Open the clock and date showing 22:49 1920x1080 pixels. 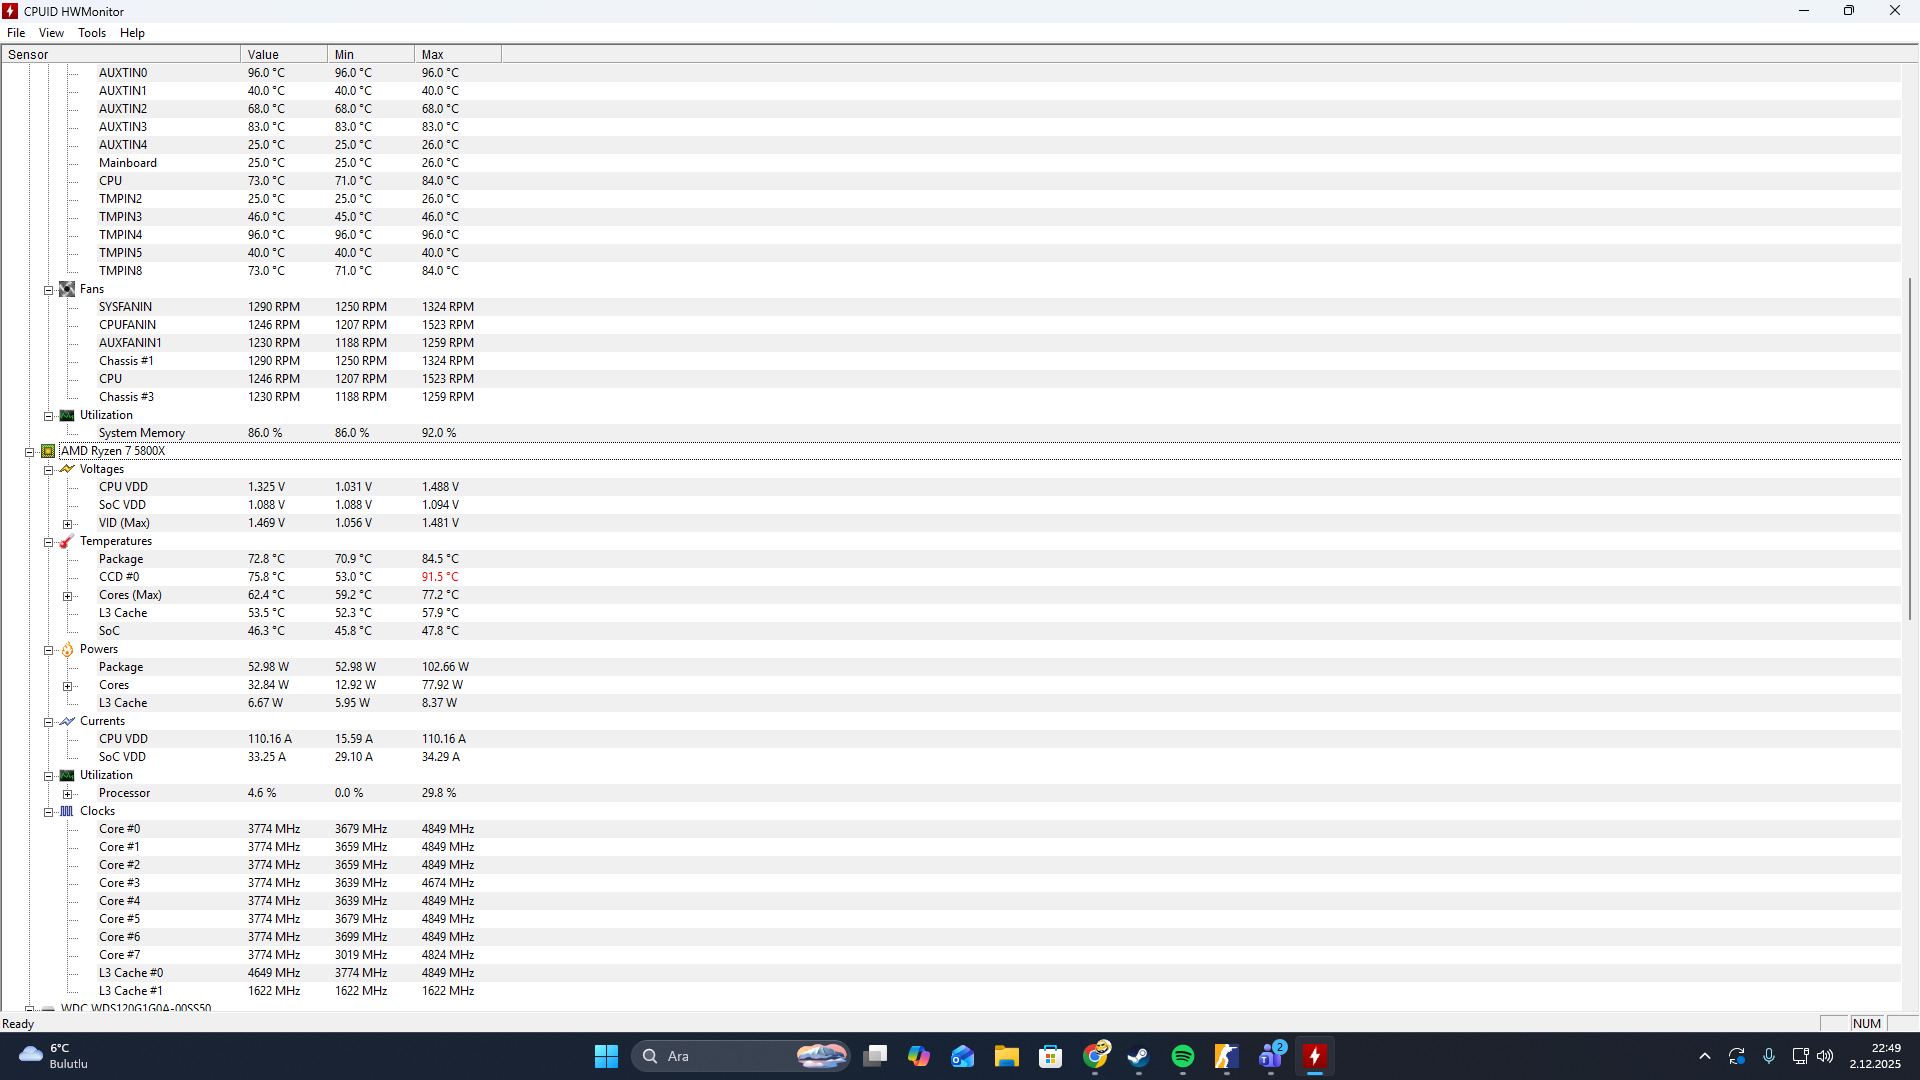coord(1875,1056)
